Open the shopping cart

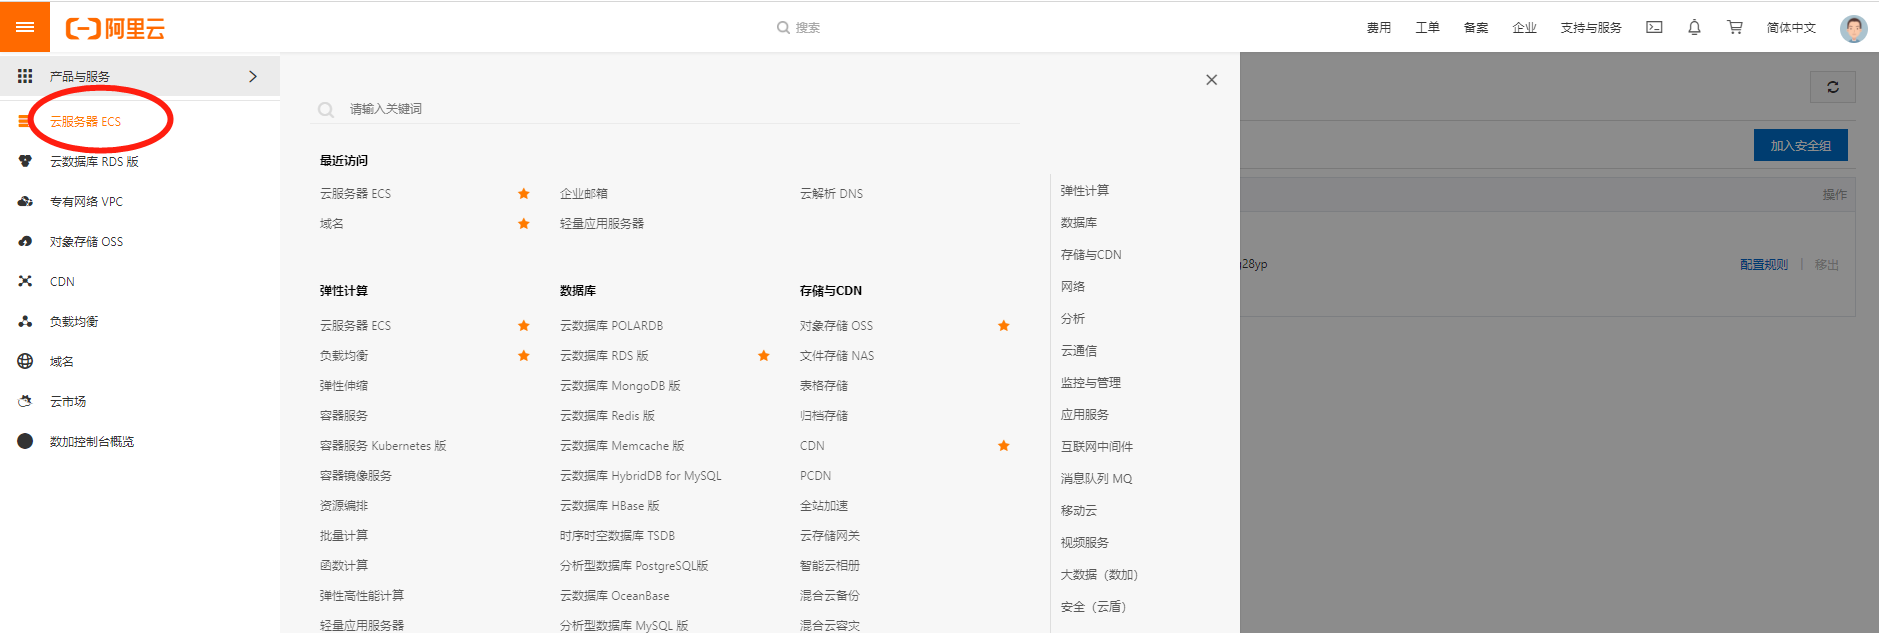coord(1734,28)
